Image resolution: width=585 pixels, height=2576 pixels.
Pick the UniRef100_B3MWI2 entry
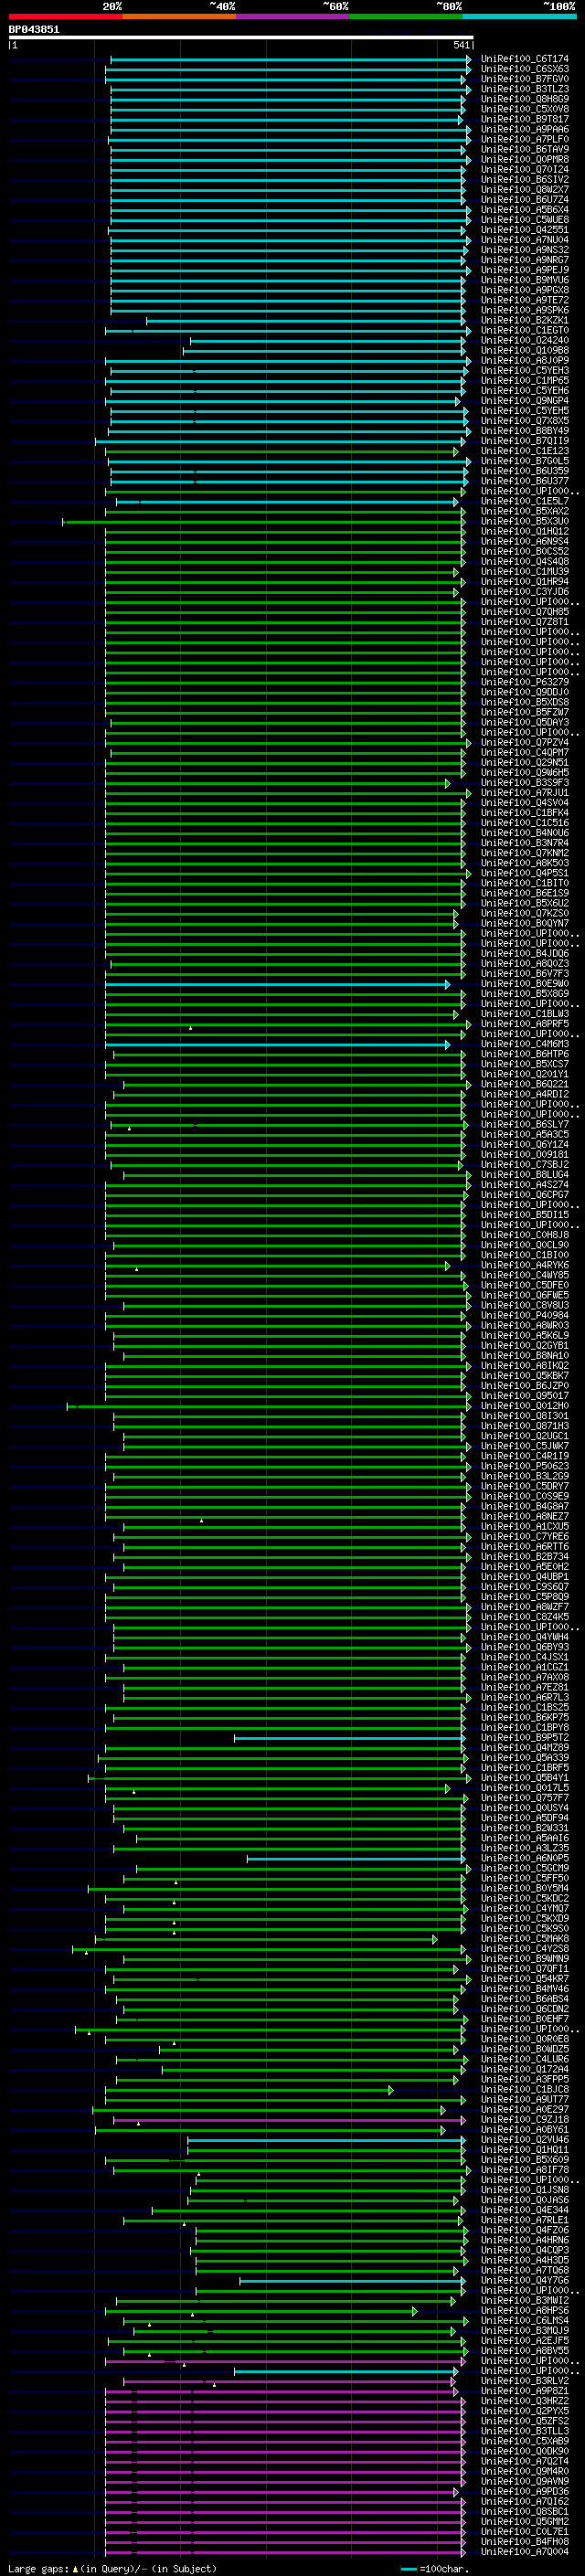[x=524, y=2301]
